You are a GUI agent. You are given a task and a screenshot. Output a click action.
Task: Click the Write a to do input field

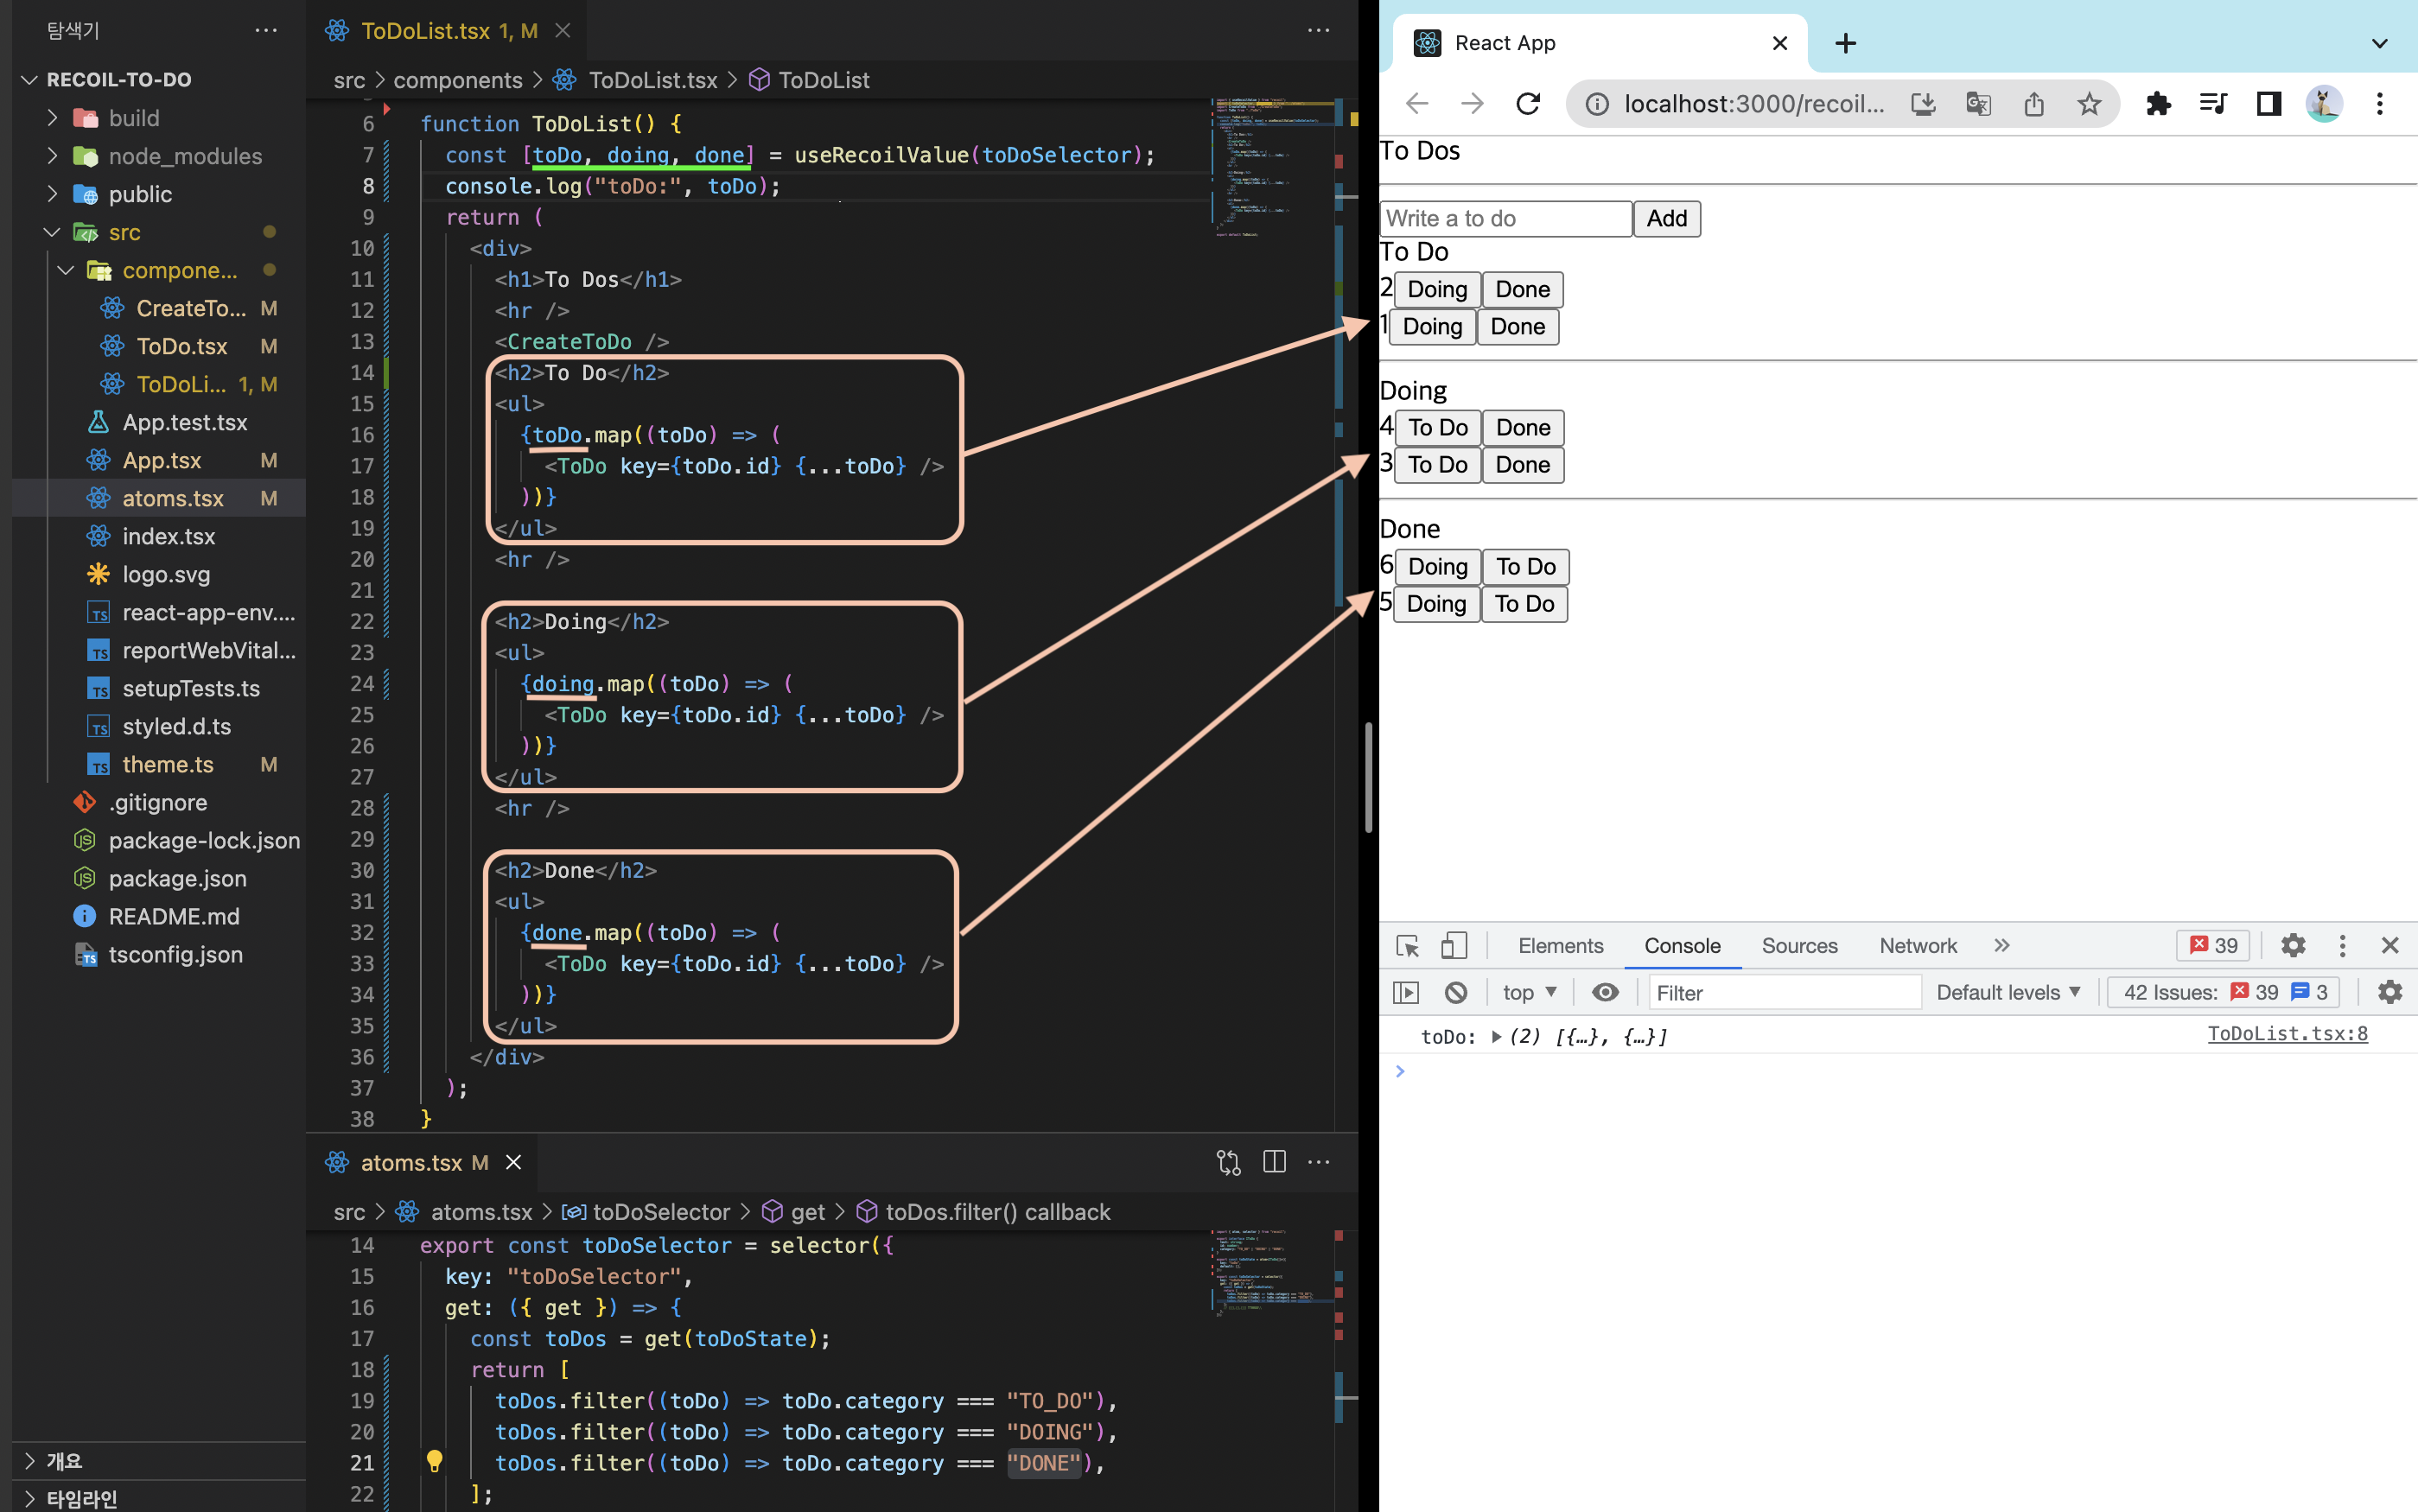(1505, 218)
